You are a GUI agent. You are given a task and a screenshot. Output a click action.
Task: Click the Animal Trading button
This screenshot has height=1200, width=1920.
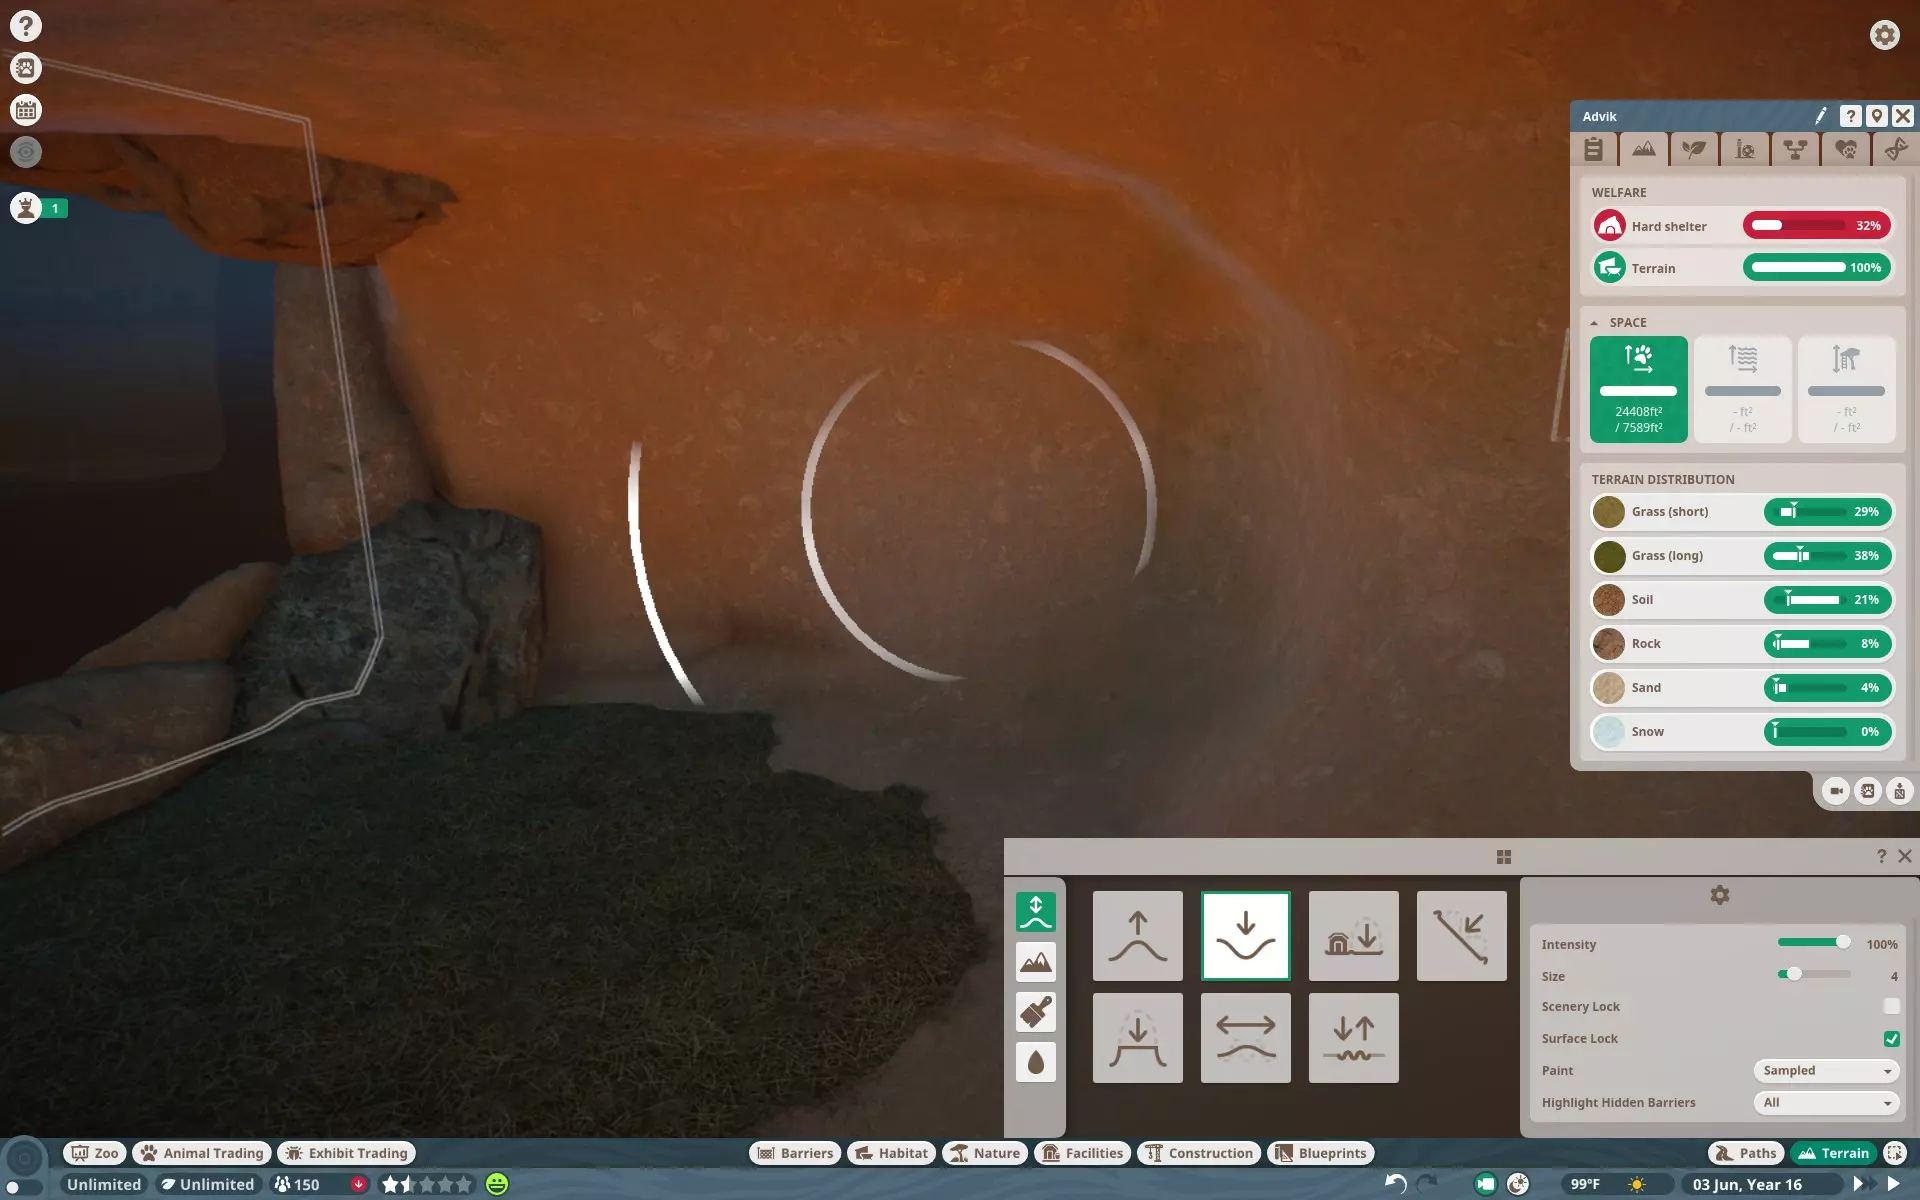click(x=202, y=1153)
